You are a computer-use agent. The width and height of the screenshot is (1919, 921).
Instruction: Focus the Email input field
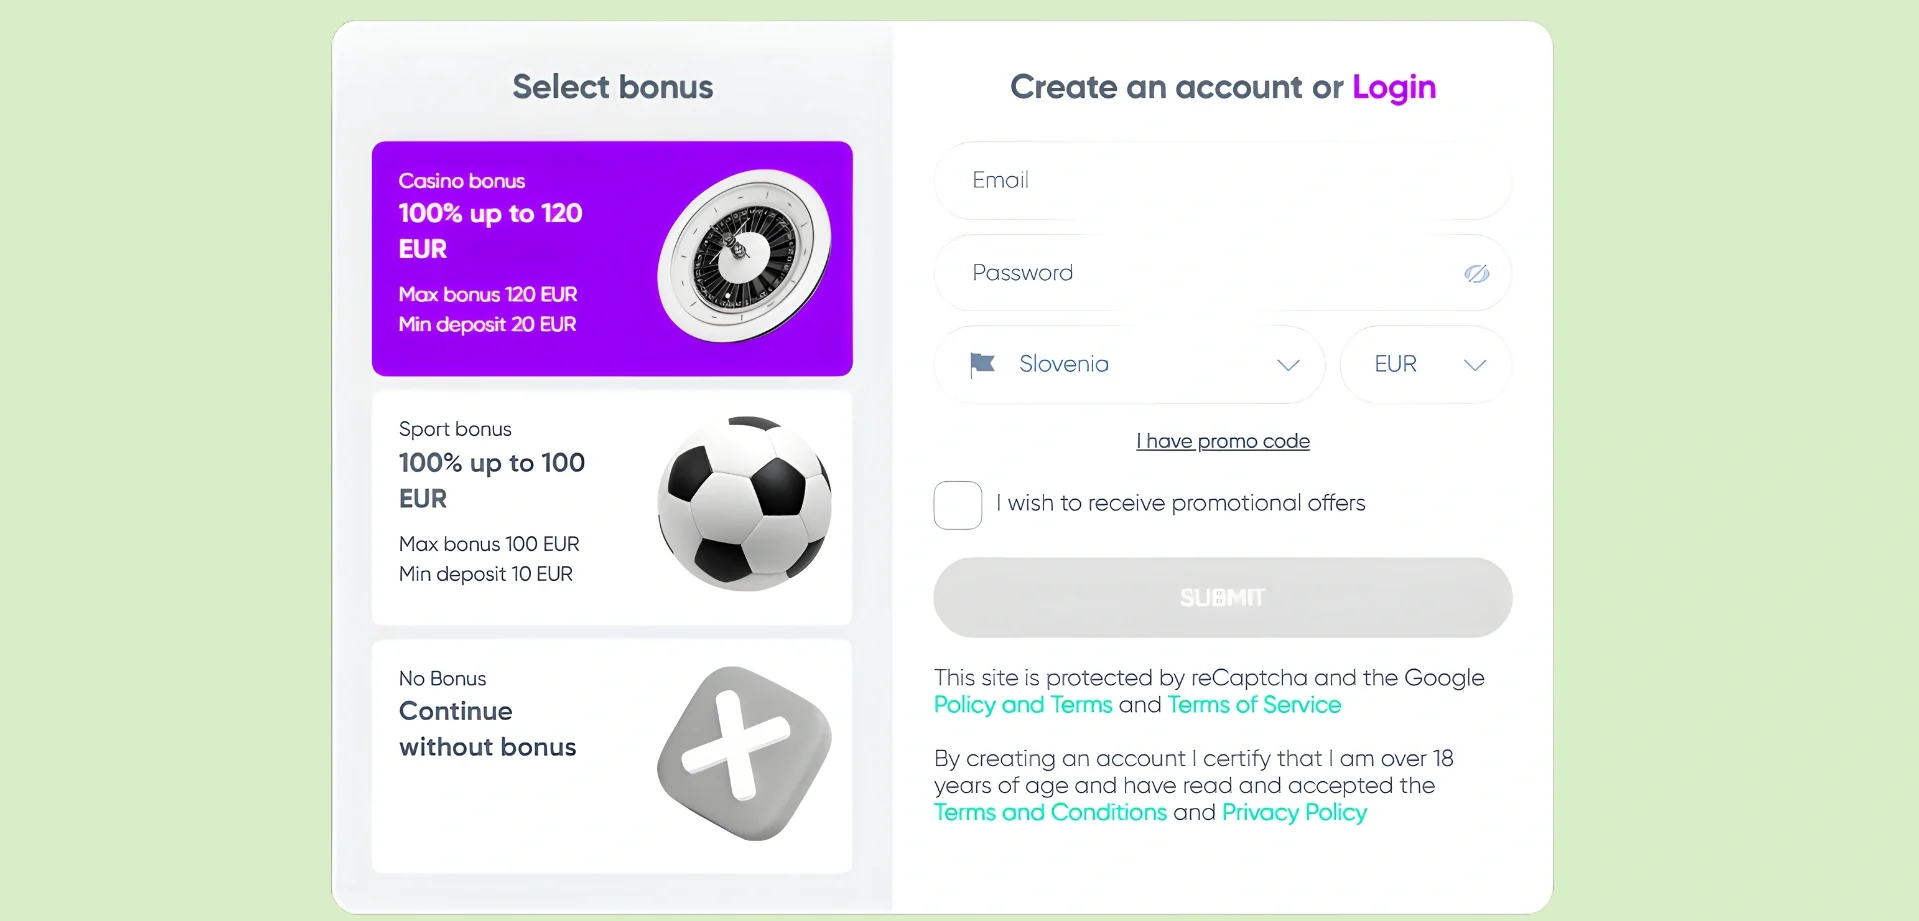[1222, 181]
